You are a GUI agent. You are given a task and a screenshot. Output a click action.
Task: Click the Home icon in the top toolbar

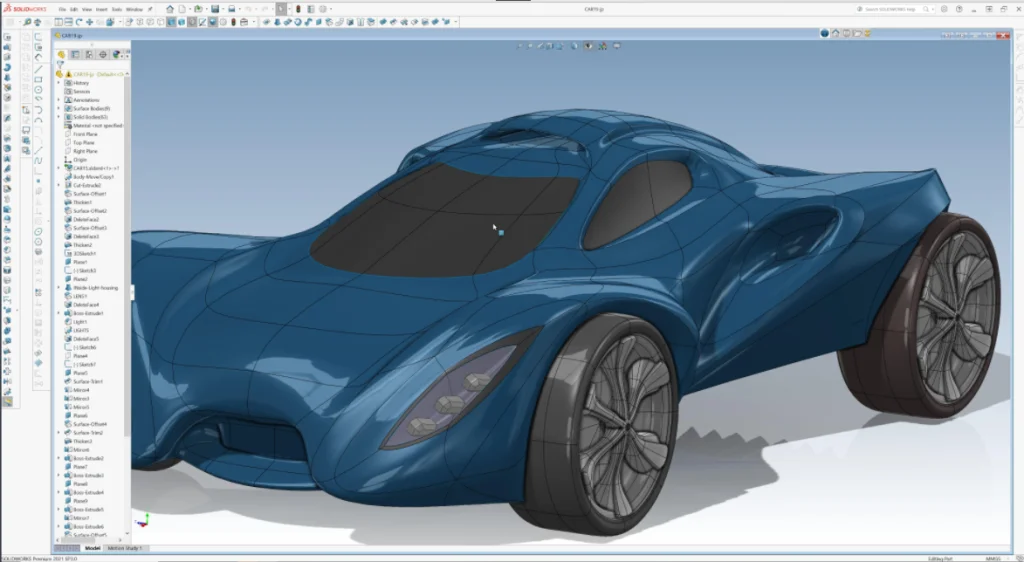[x=170, y=9]
